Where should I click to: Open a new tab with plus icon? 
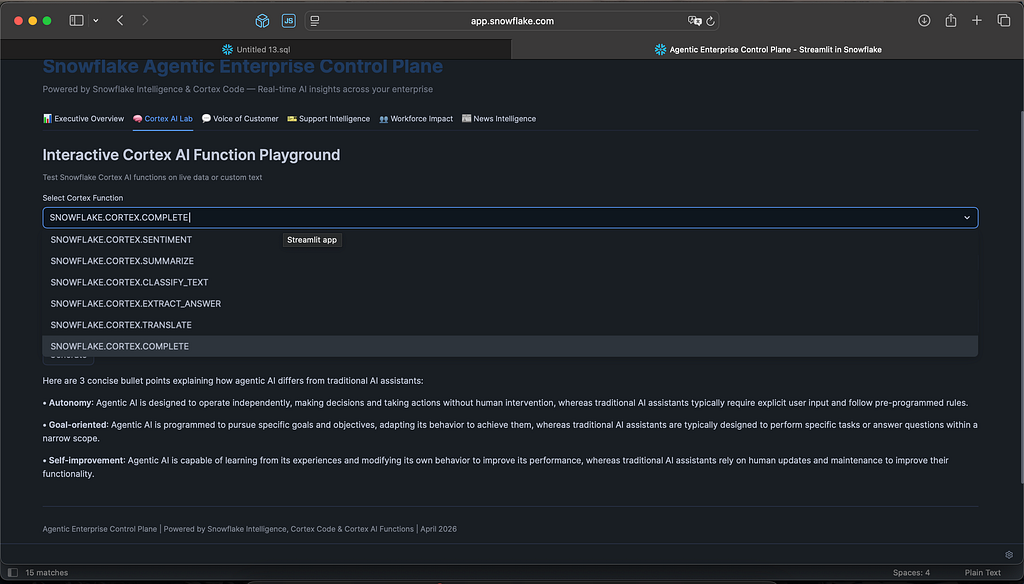[977, 21]
